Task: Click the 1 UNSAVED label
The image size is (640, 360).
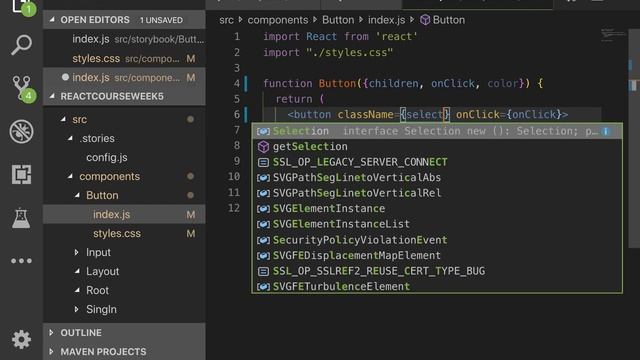Action: point(161,20)
